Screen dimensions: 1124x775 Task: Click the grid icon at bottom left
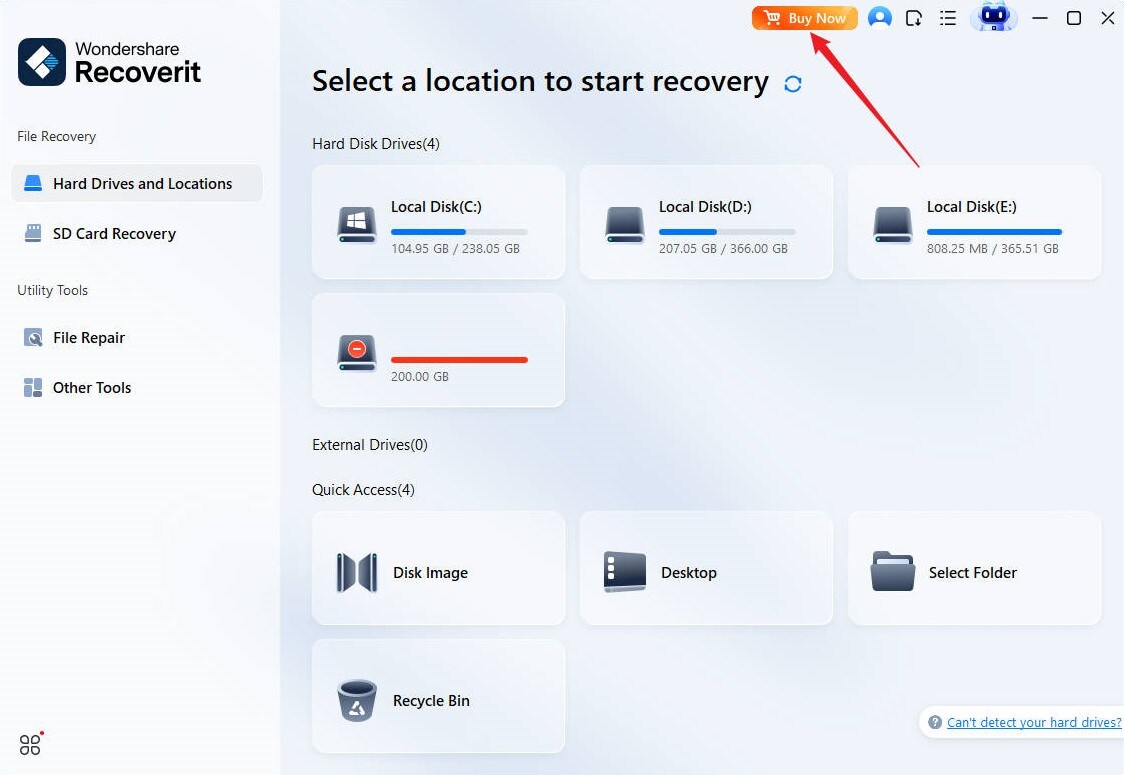coord(30,744)
